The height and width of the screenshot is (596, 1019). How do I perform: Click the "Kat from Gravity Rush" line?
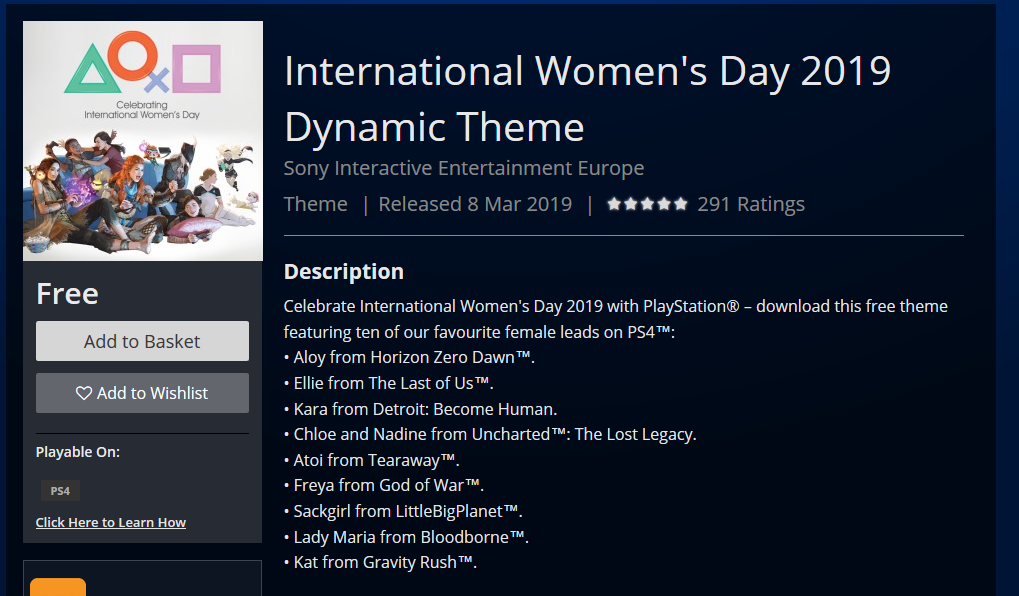pos(380,562)
